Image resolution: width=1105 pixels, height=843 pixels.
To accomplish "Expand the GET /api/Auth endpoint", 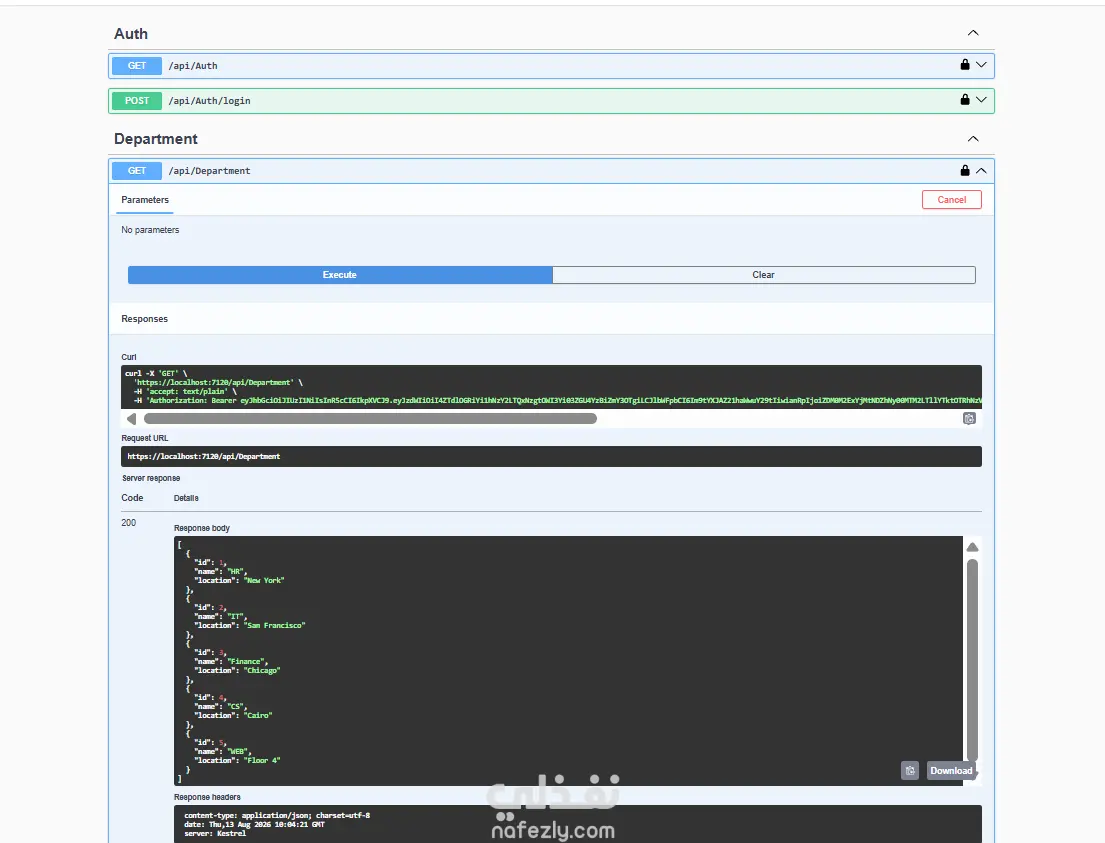I will (x=981, y=65).
